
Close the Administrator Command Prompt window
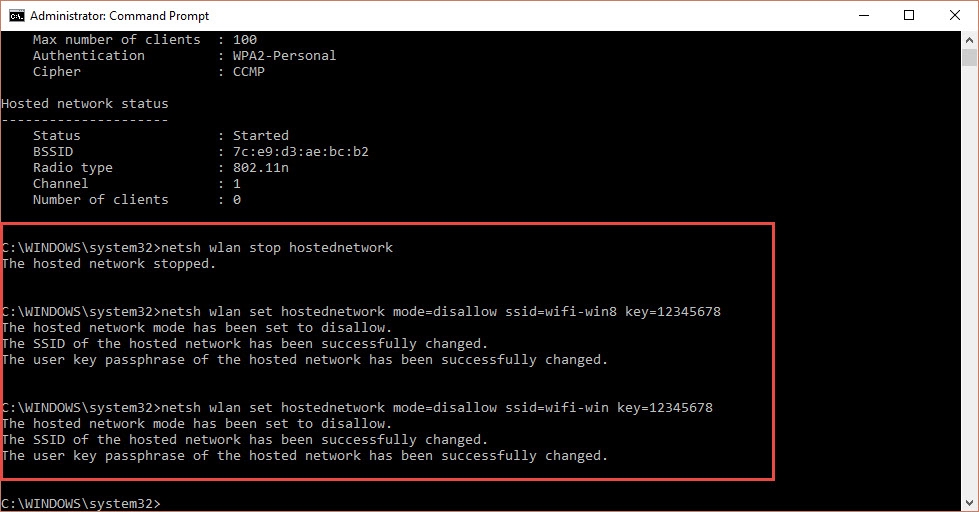[954, 15]
